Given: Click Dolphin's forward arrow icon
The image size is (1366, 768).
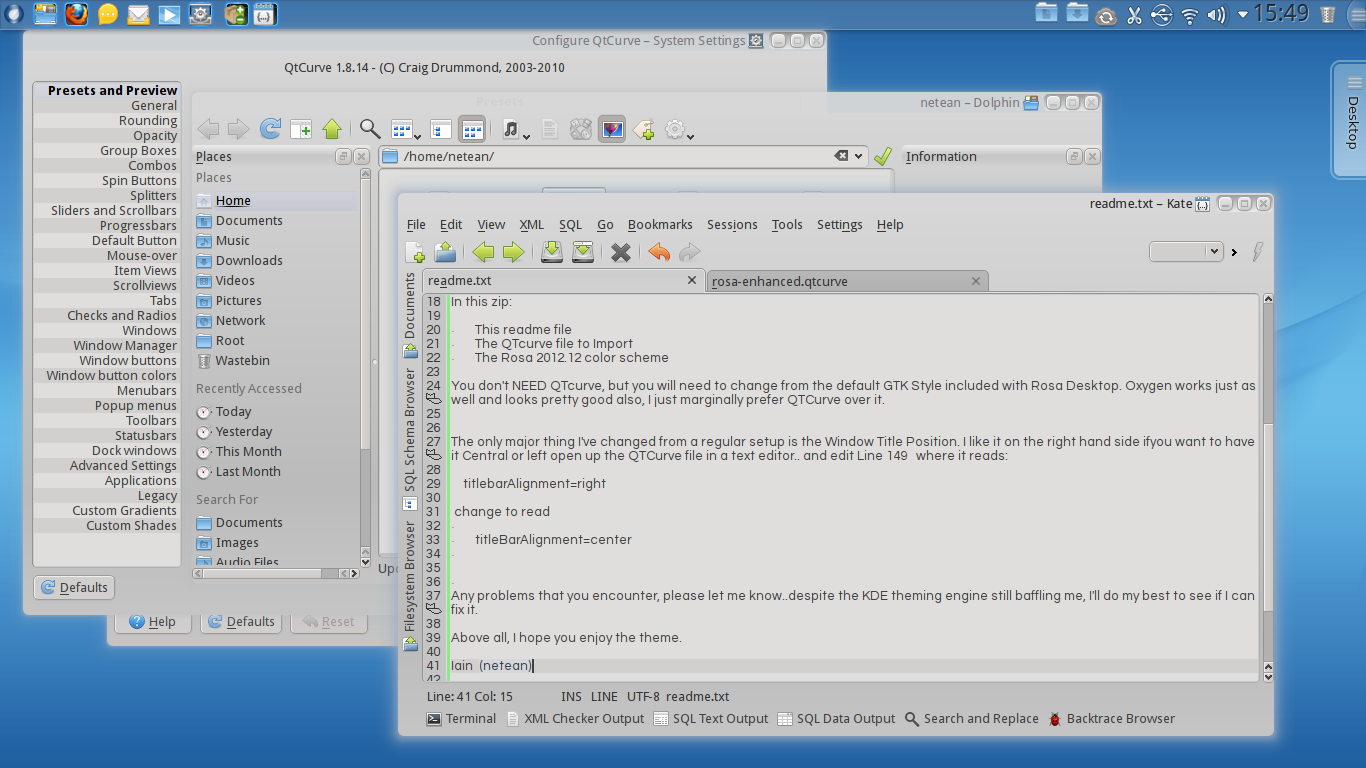Looking at the screenshot, I should (238, 129).
